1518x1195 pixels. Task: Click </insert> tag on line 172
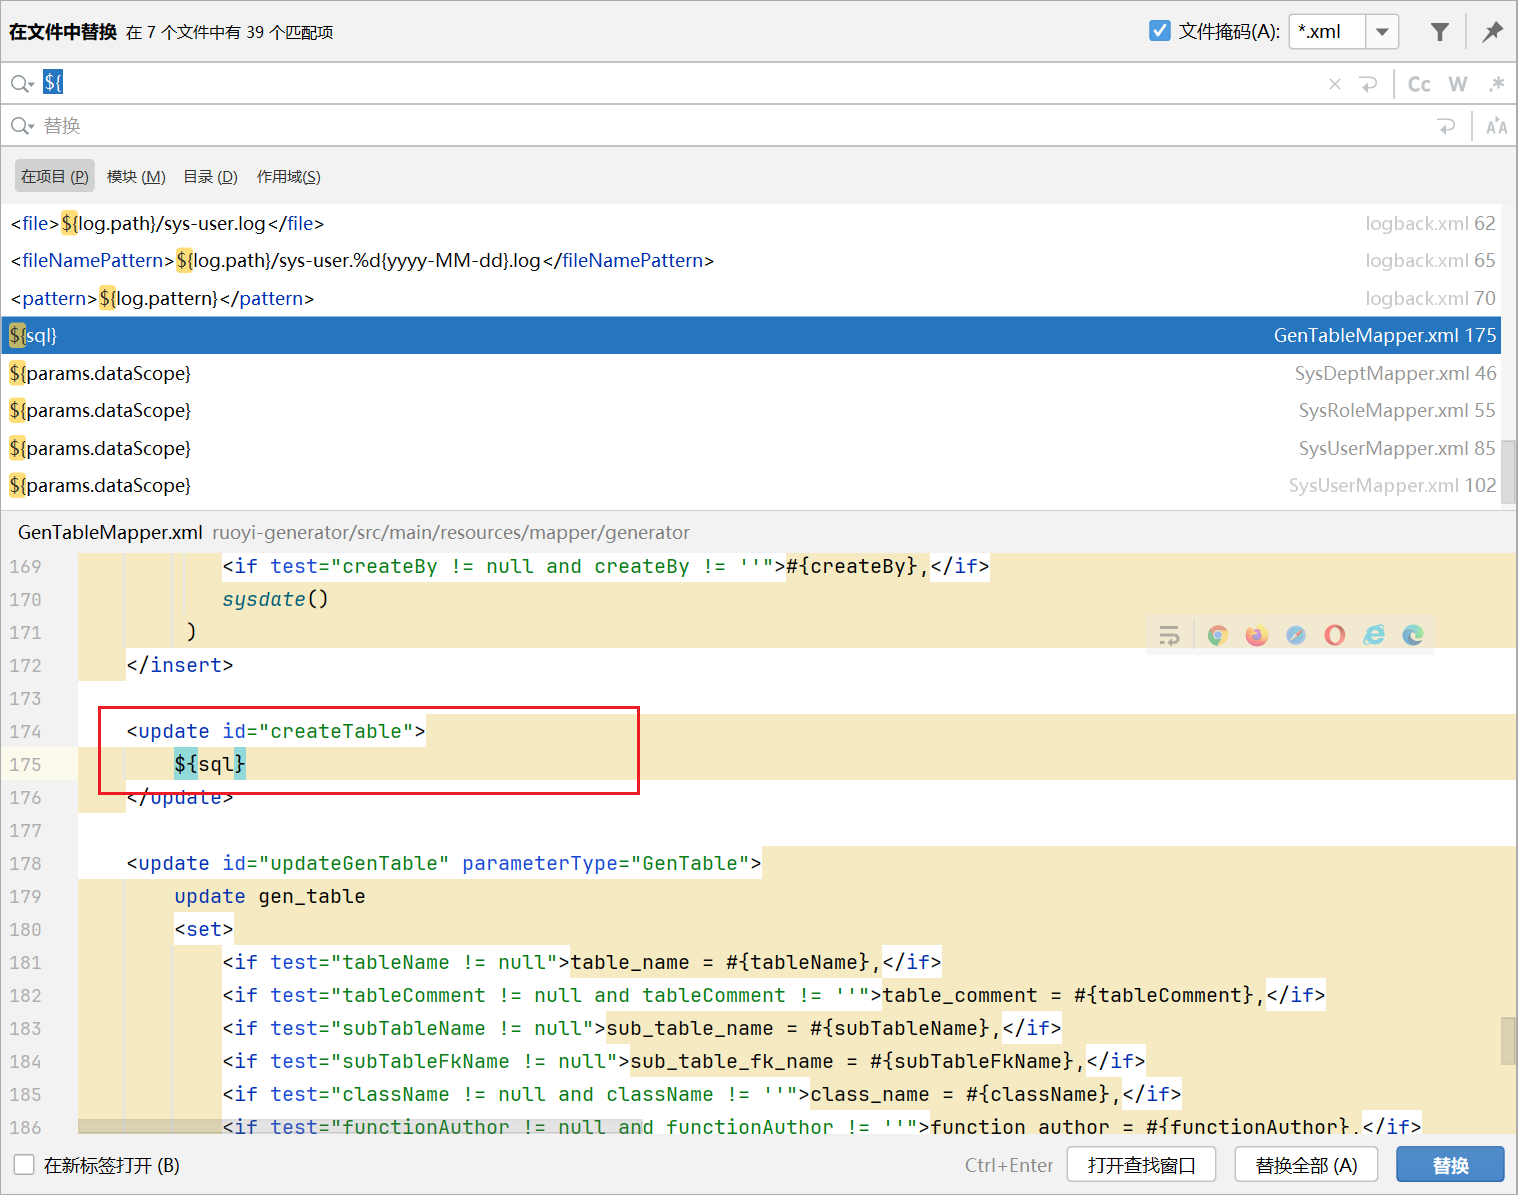click(180, 665)
